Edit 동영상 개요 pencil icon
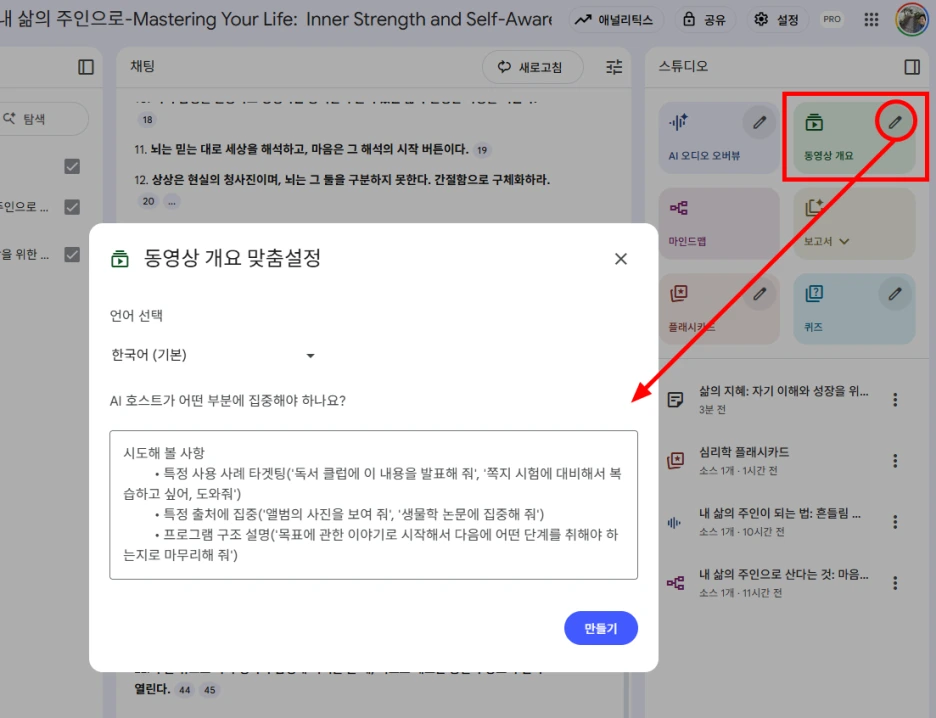The height and width of the screenshot is (718, 936). 895,122
